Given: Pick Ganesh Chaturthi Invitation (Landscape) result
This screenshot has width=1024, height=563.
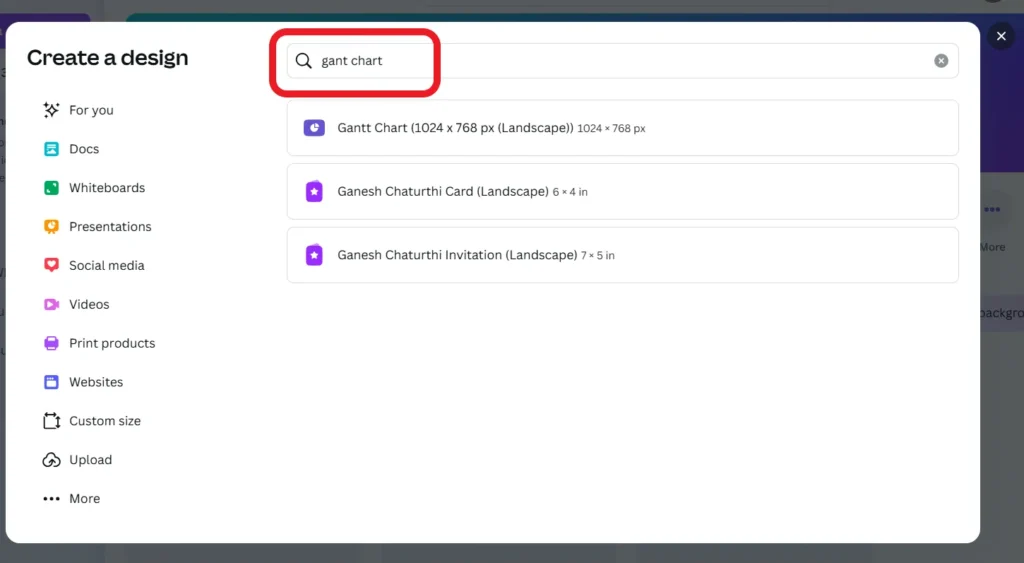Looking at the screenshot, I should pyautogui.click(x=622, y=255).
